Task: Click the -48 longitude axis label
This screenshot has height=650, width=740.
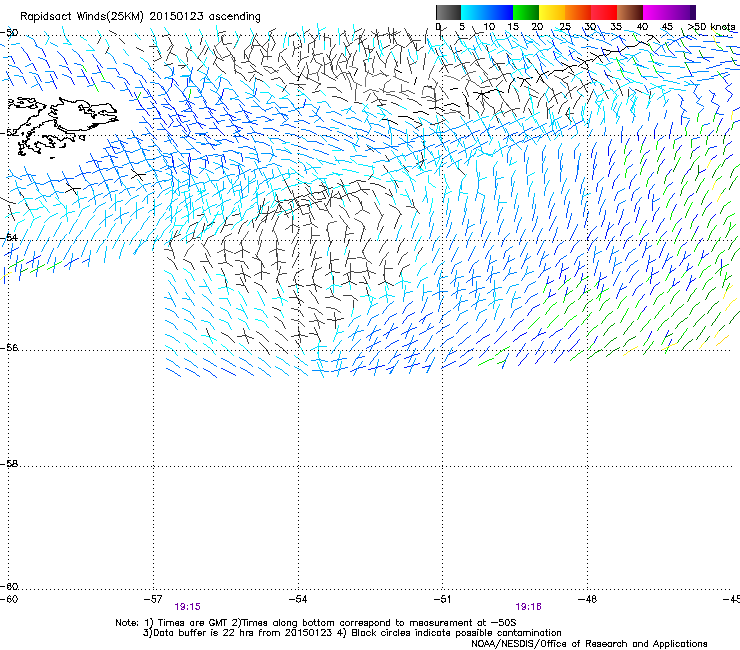Action: coord(587,599)
